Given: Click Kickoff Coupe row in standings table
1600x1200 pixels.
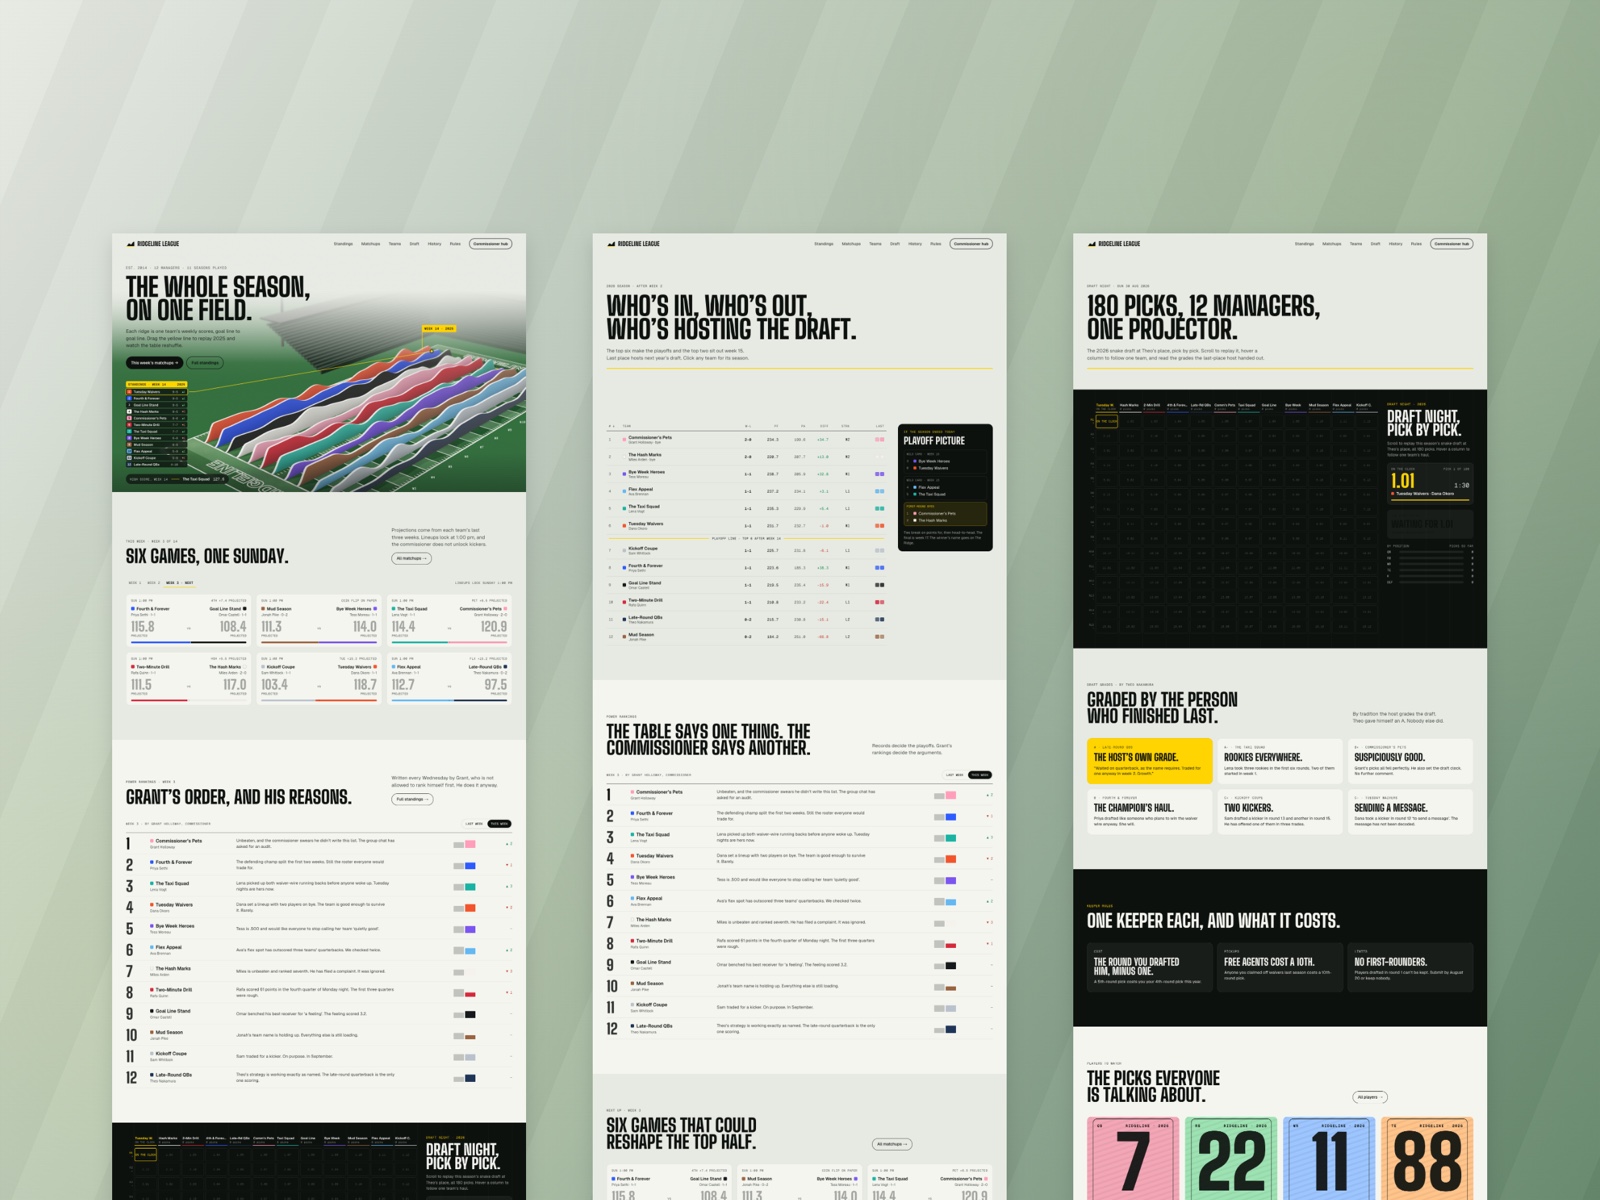Looking at the screenshot, I should click(x=747, y=550).
